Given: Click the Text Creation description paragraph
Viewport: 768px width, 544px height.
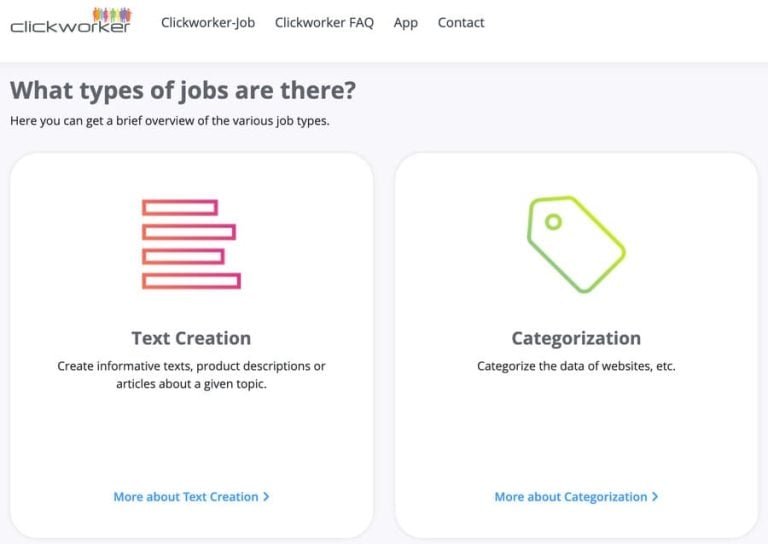Looking at the screenshot, I should click(191, 375).
